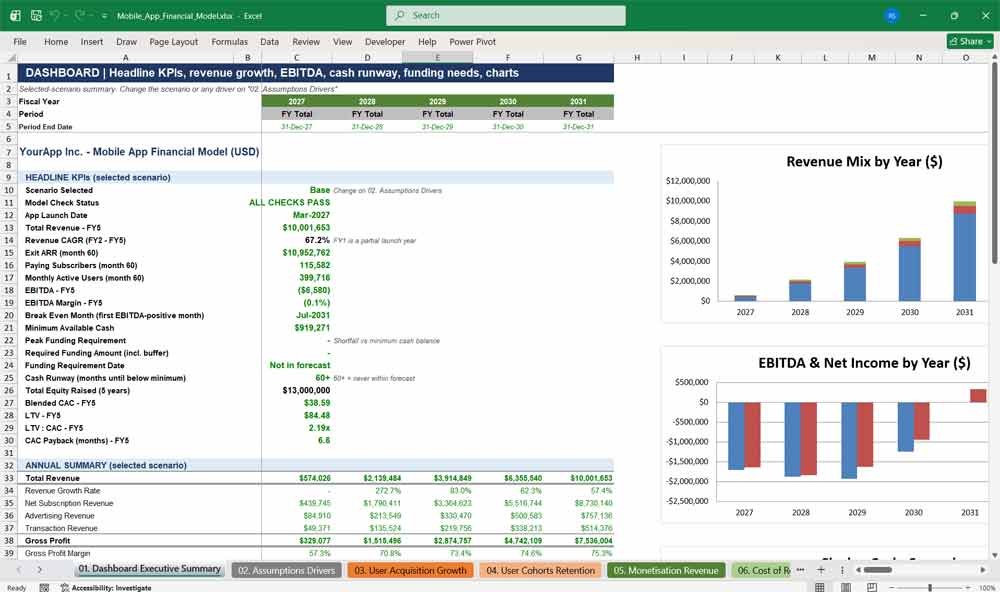Viewport: 1000px width, 592px height.
Task: Switch to the Home ribbon tab
Action: tap(56, 41)
